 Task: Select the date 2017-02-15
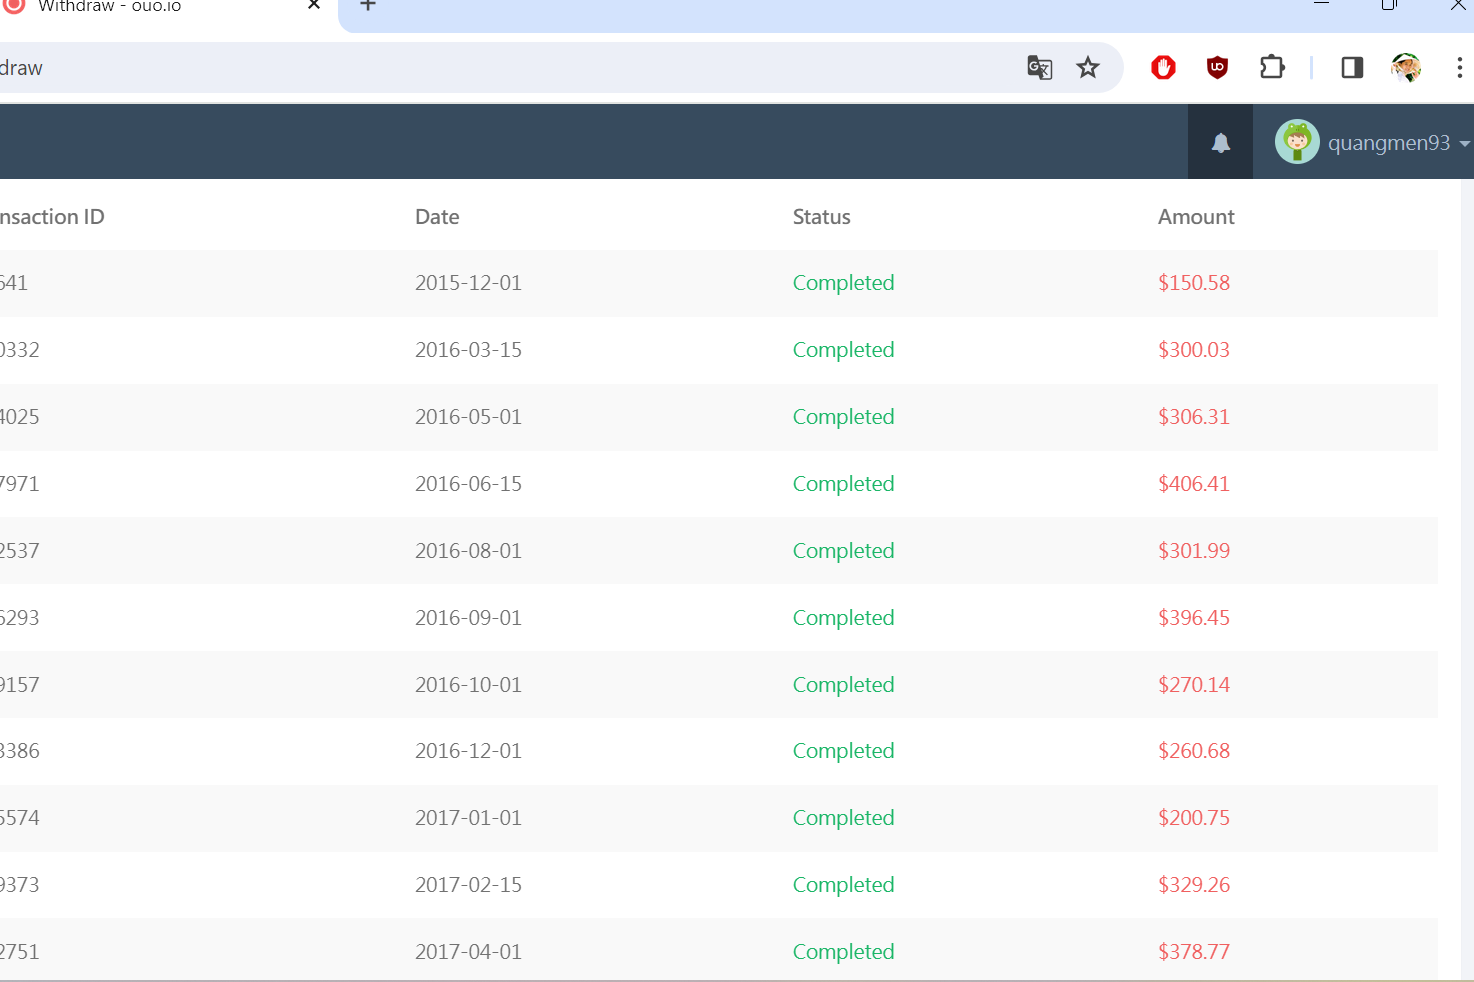click(468, 885)
